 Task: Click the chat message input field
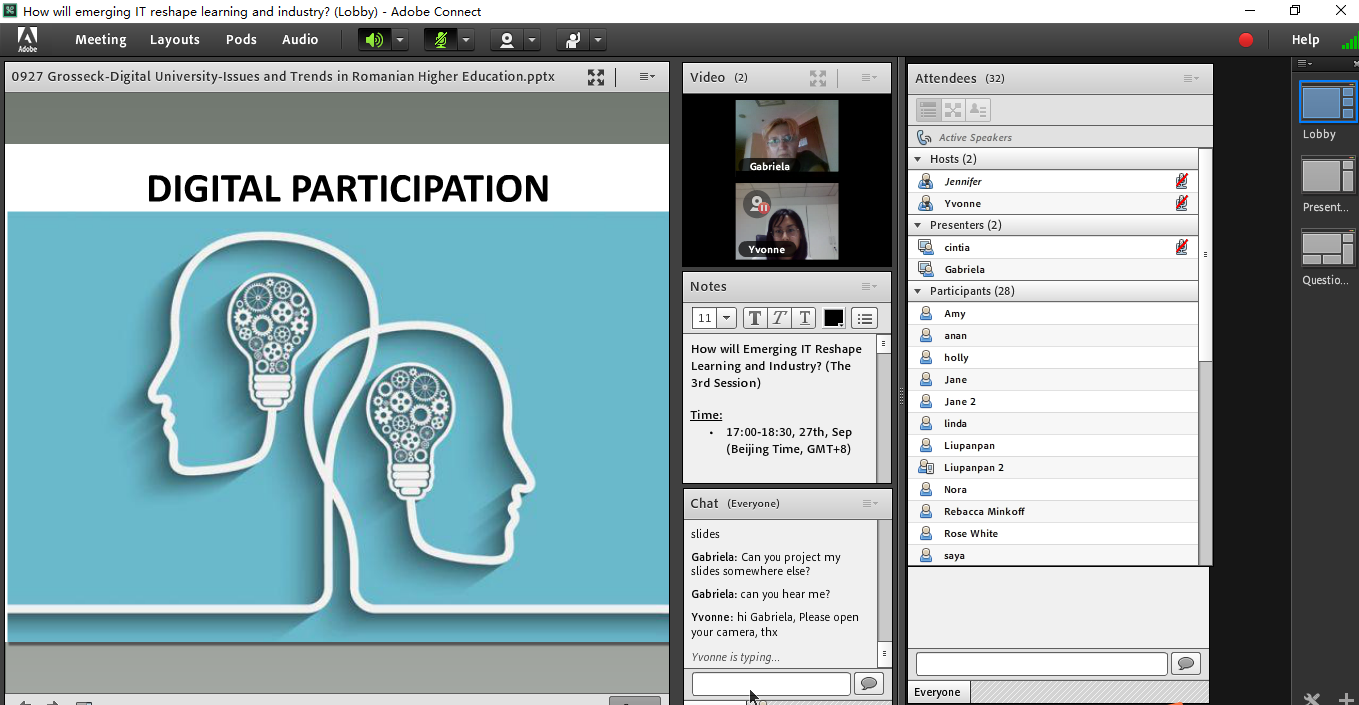coord(770,684)
